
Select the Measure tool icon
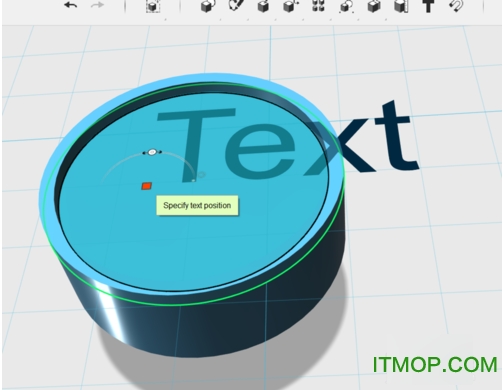[401, 6]
